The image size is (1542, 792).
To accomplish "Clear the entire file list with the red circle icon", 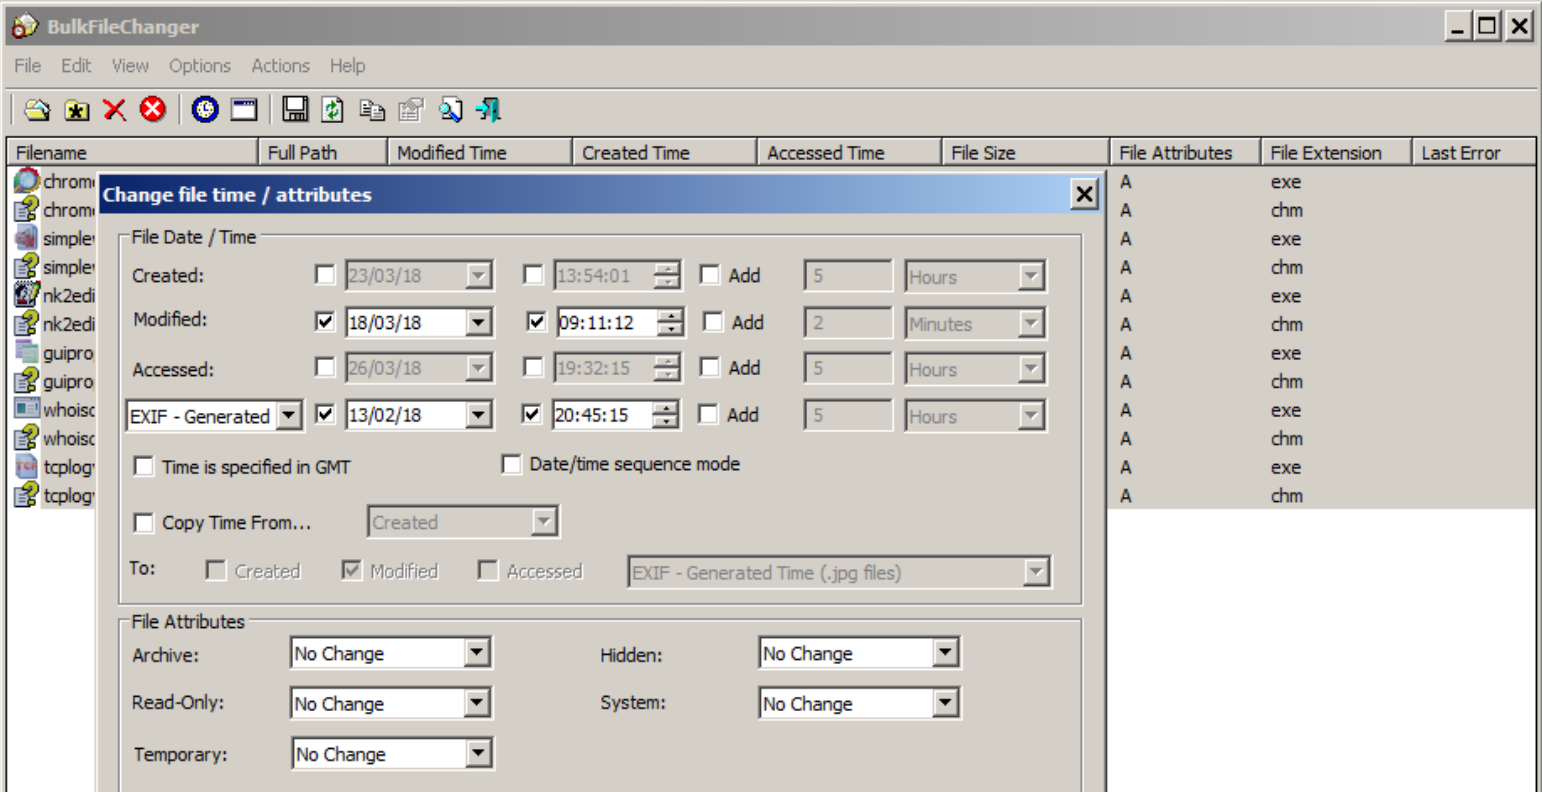I will coord(152,110).
